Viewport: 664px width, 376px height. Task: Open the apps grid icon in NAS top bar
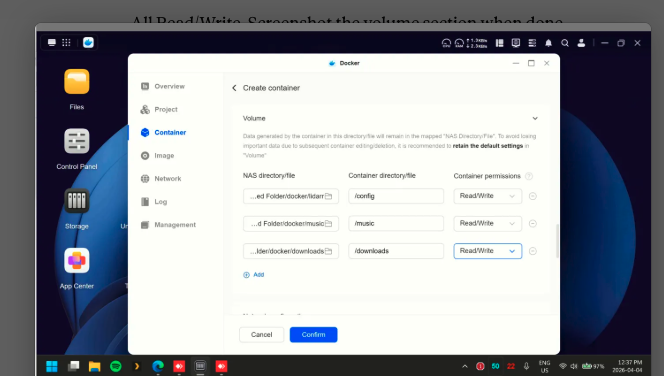(66, 43)
